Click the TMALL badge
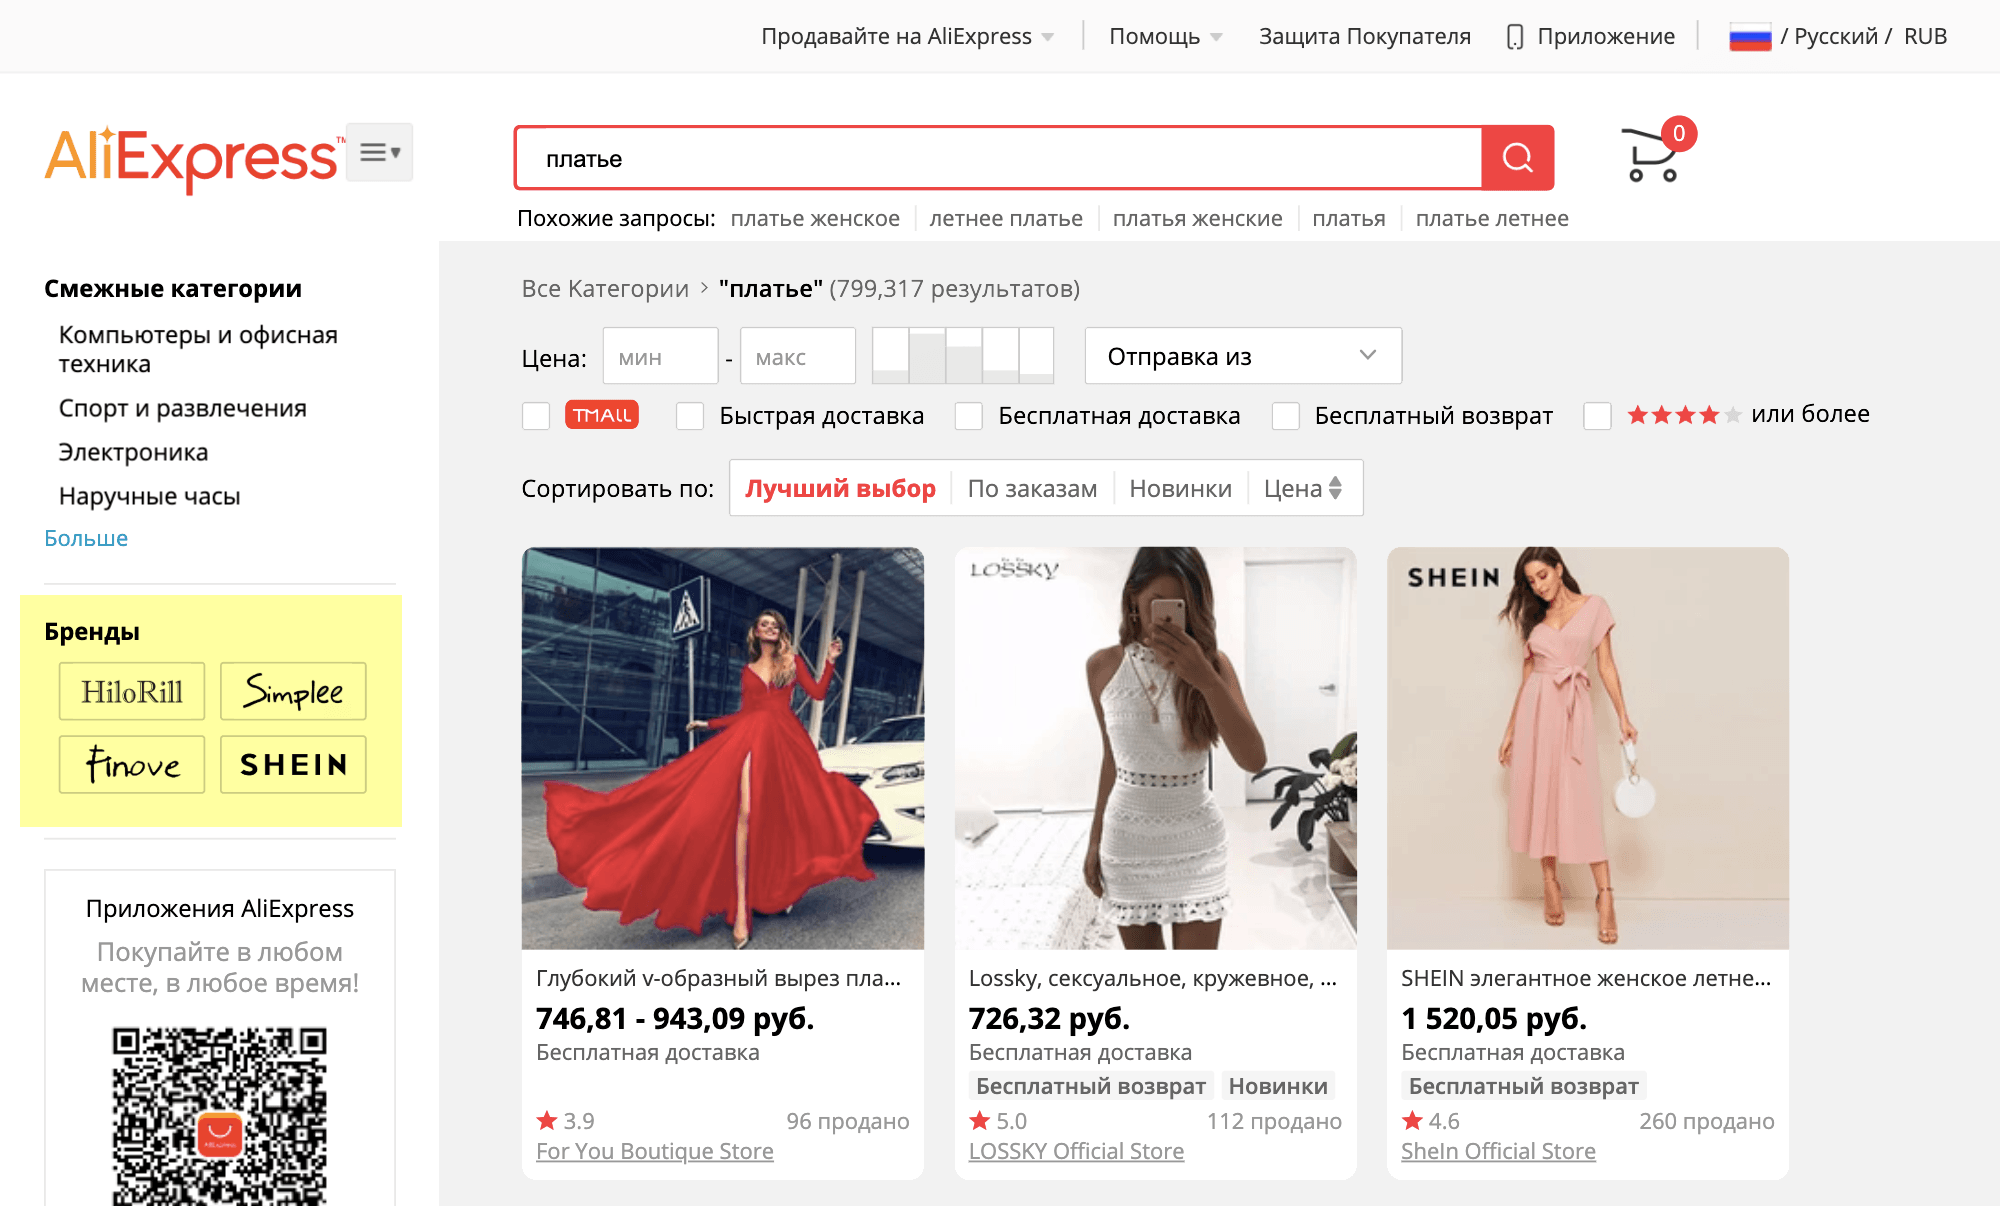This screenshot has width=2000, height=1206. click(x=602, y=415)
